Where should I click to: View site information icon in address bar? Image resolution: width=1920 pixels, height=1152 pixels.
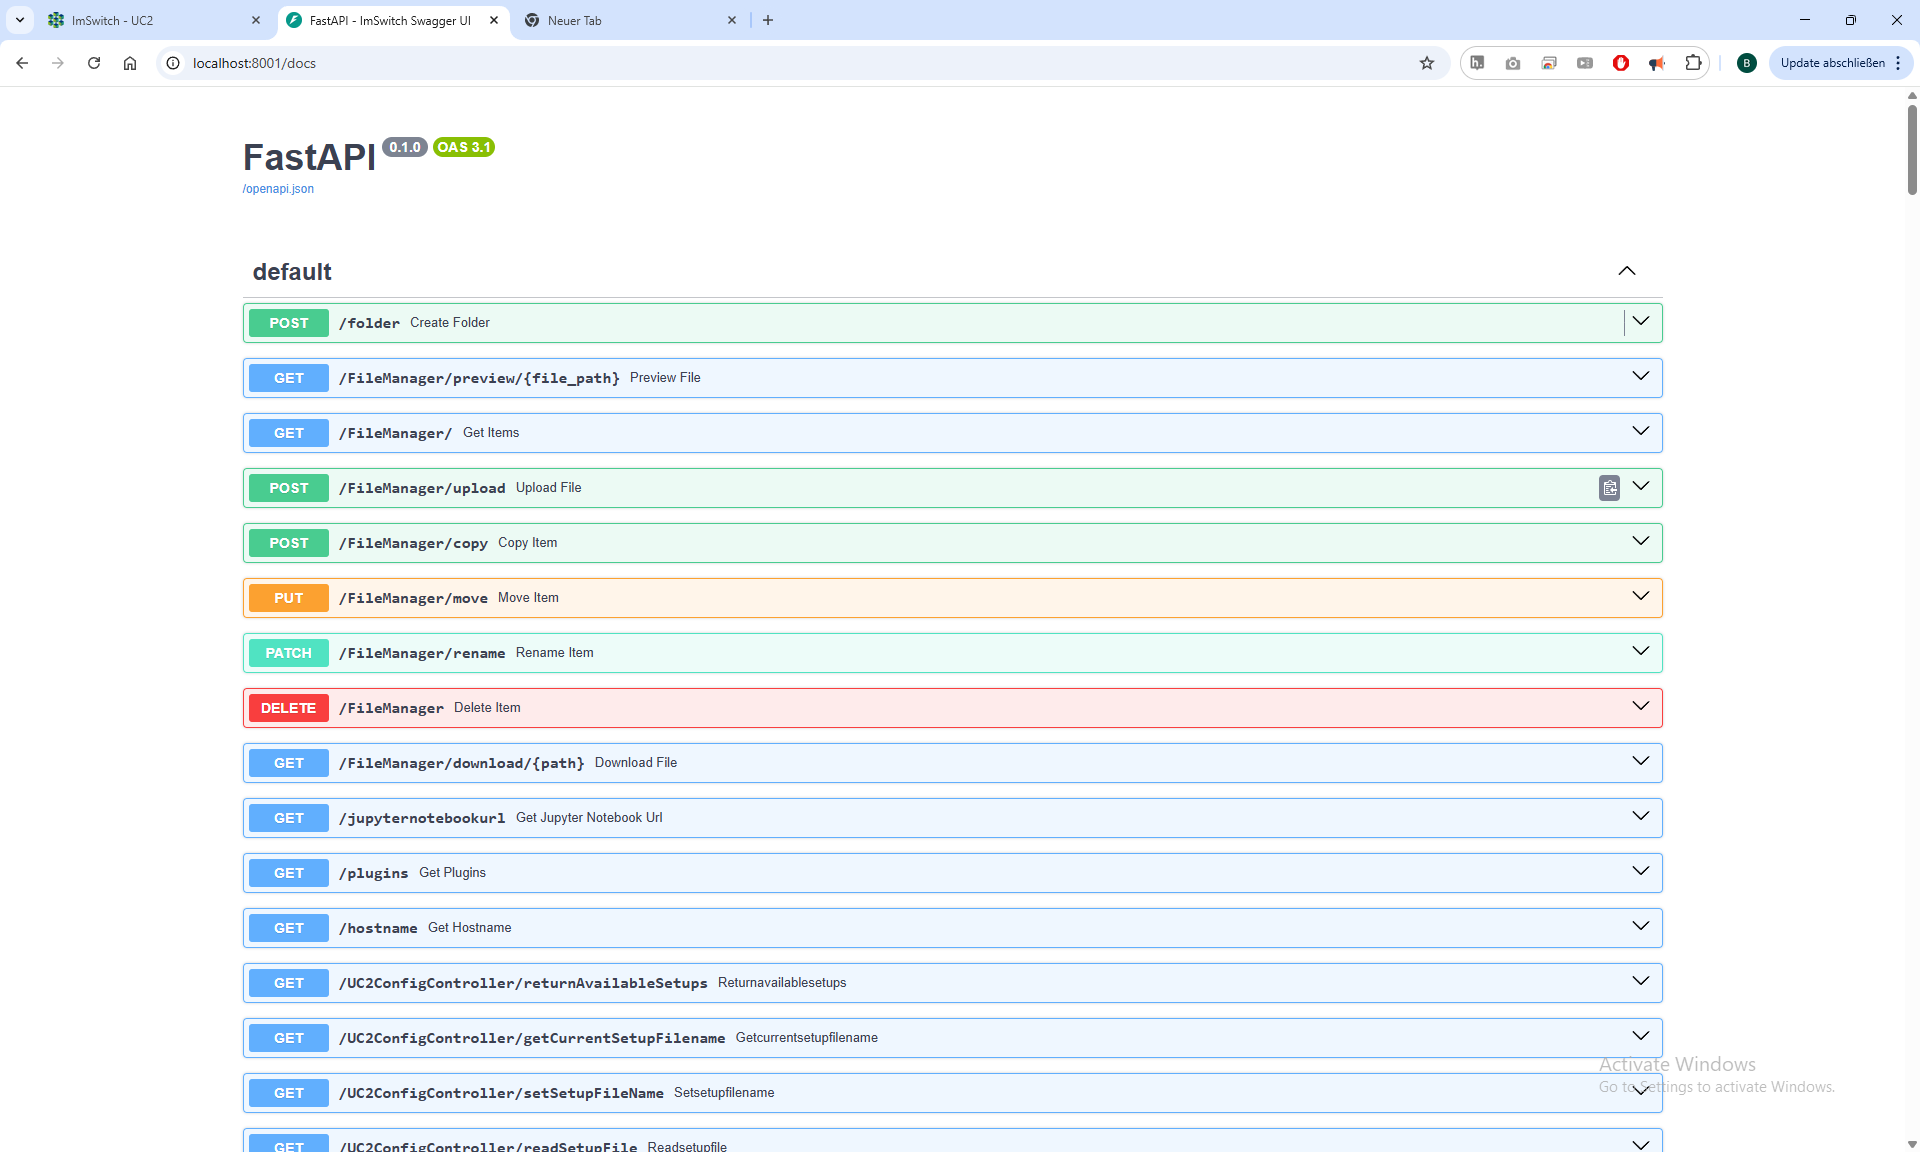click(x=173, y=63)
